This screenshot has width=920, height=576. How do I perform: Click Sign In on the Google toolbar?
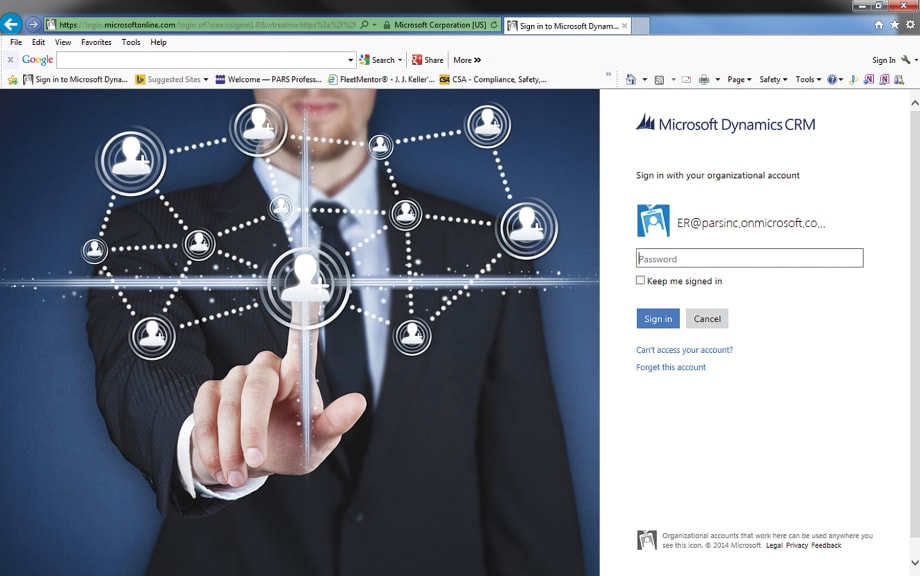pos(884,60)
